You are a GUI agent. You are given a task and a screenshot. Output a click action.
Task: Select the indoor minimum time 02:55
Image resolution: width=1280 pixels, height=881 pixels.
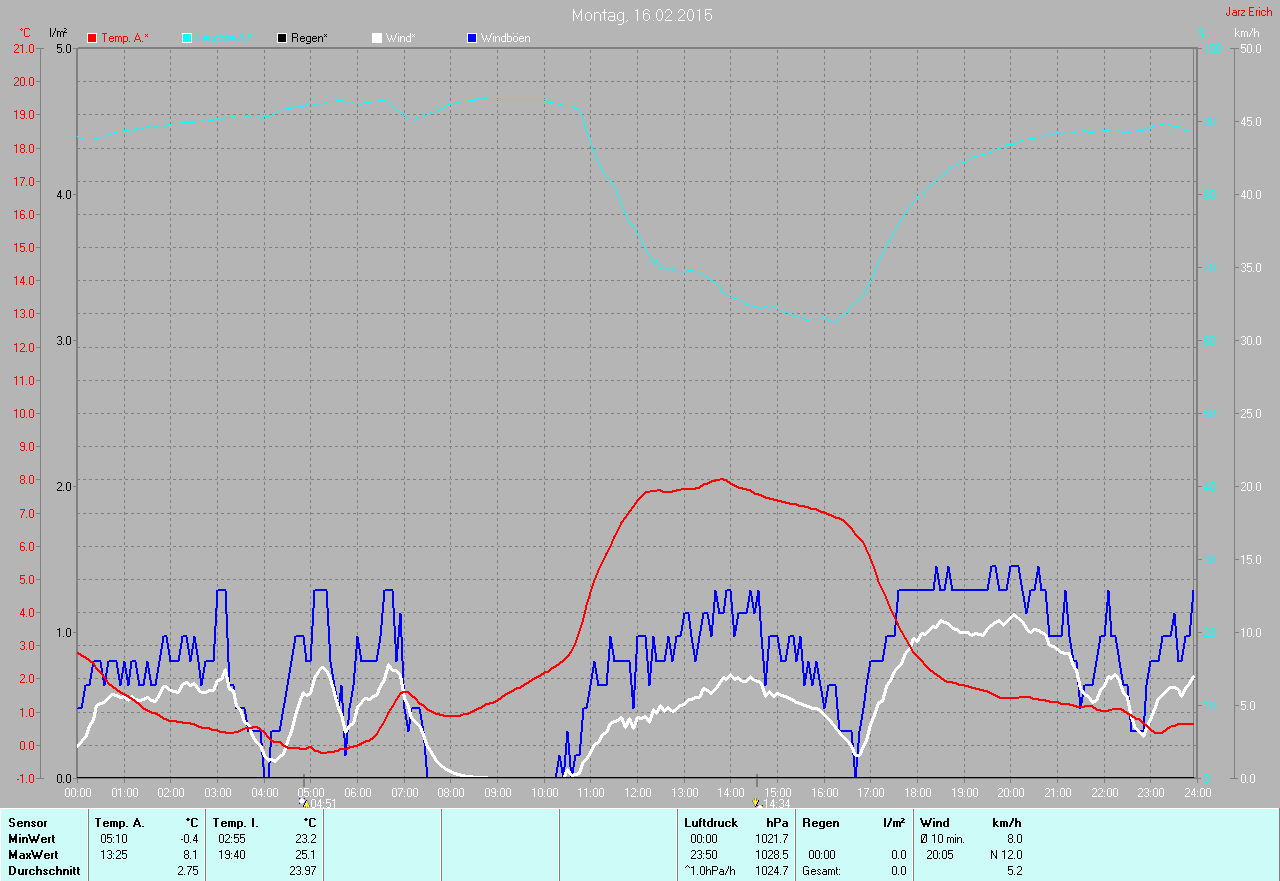coord(232,839)
